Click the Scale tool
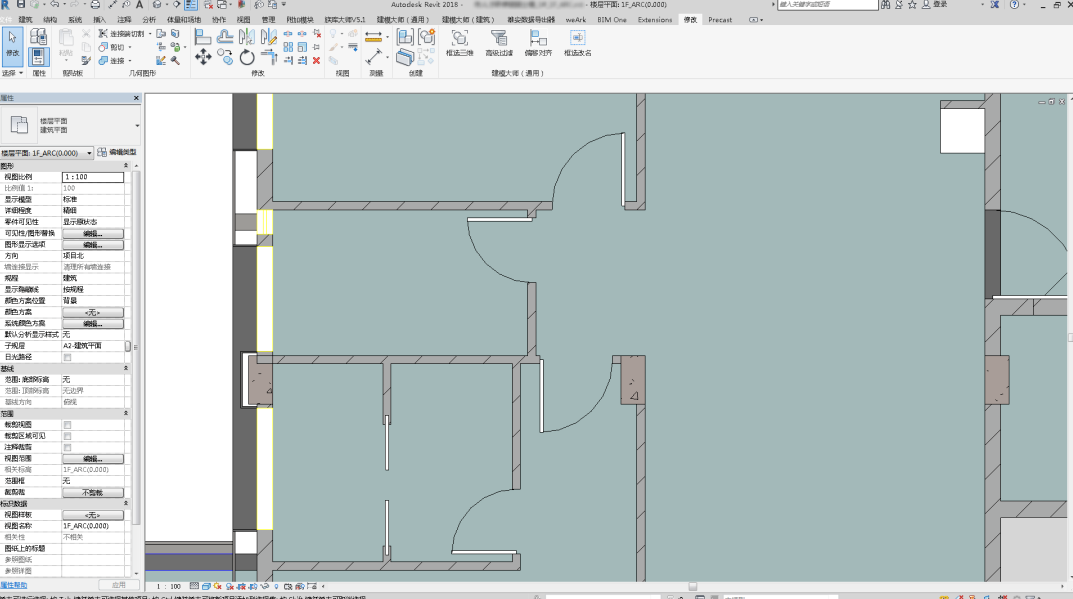Screen dimensions: 1073x599 (302, 47)
